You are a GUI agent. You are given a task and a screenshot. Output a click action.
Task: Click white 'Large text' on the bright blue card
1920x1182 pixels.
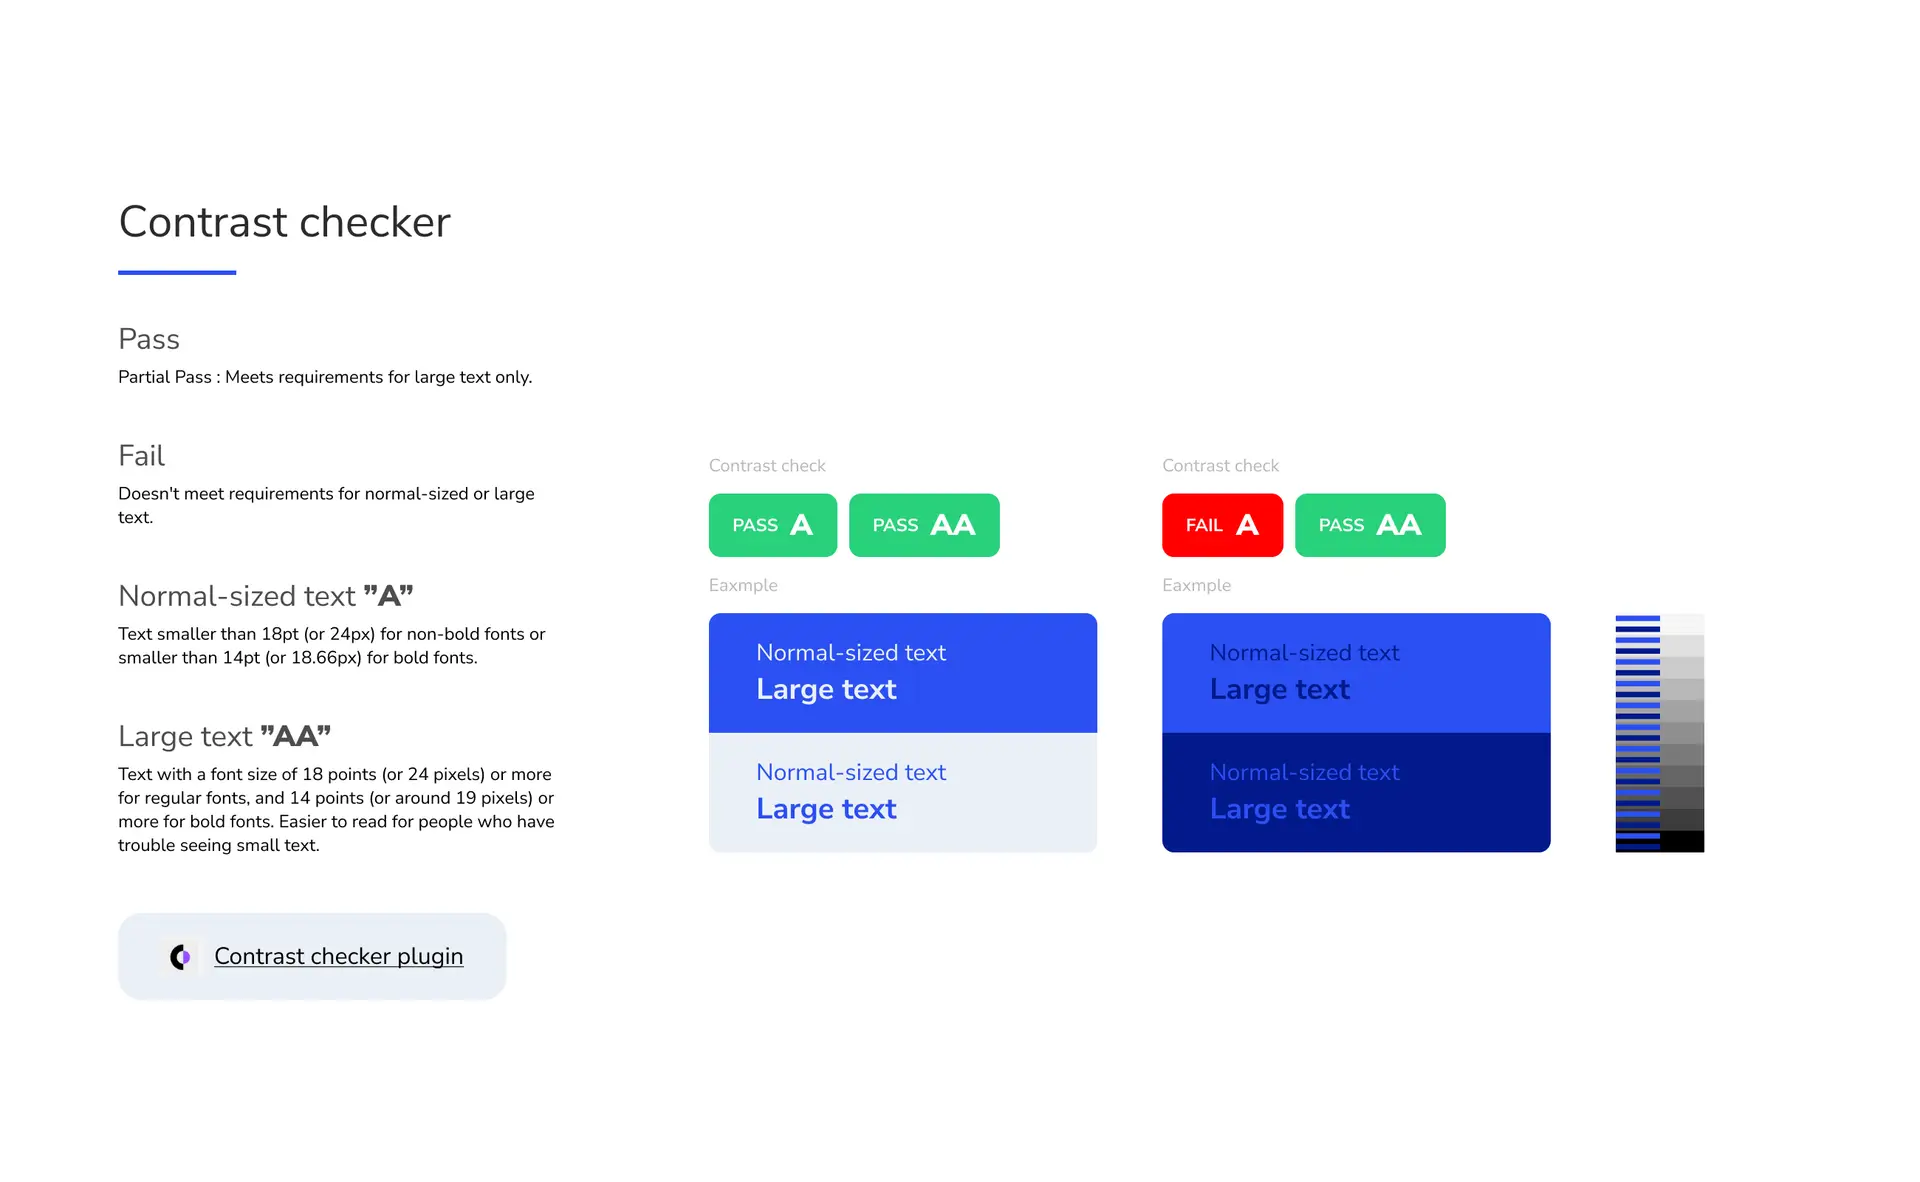pos(826,690)
